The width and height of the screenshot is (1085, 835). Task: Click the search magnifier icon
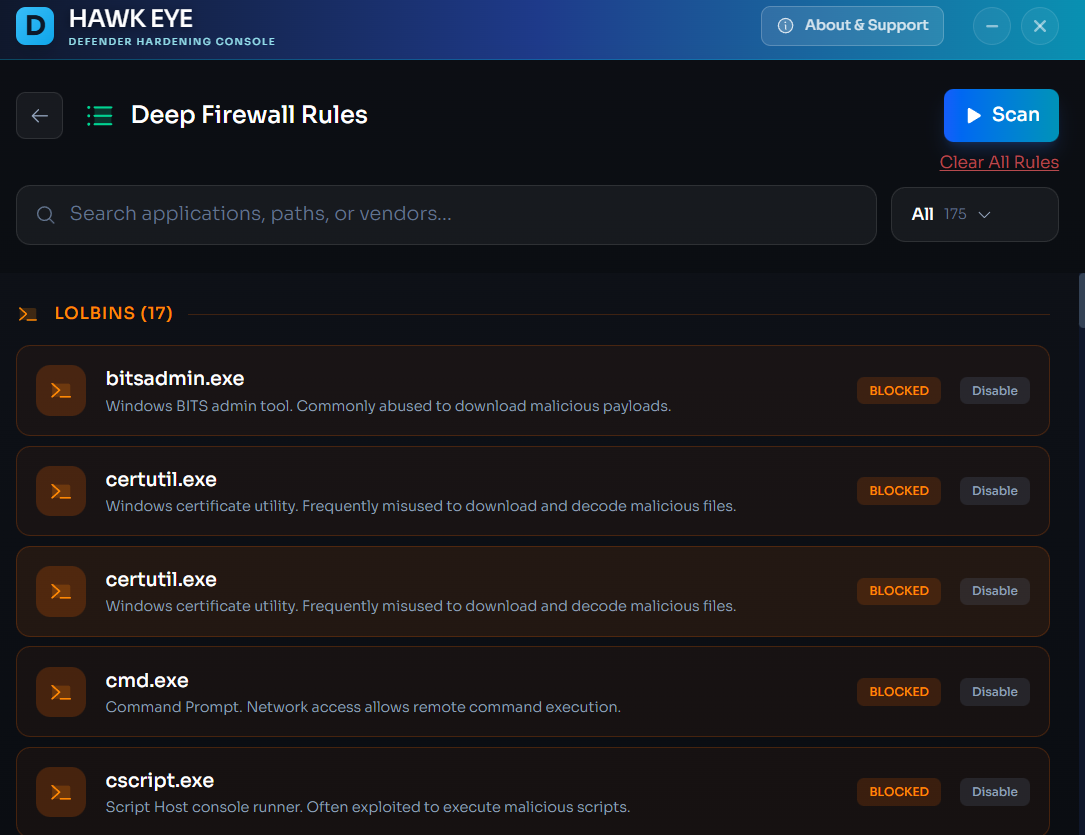coord(45,214)
